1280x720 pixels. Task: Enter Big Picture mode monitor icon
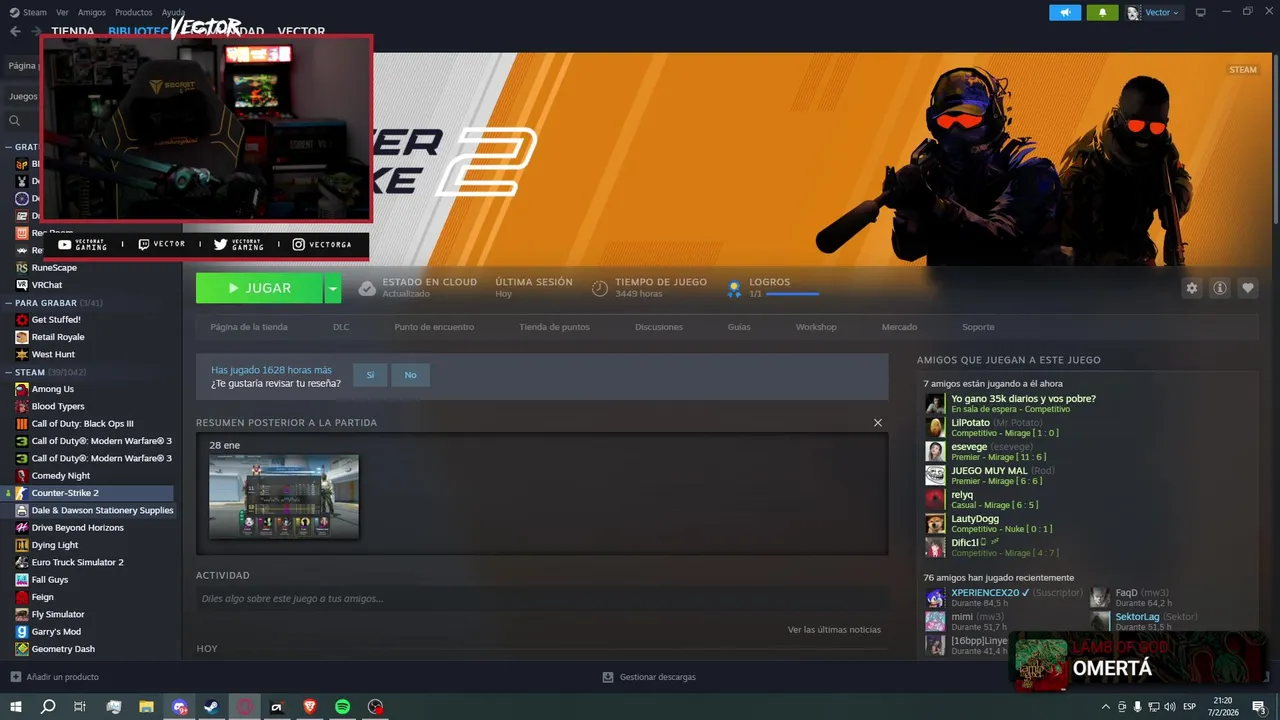tap(1200, 12)
